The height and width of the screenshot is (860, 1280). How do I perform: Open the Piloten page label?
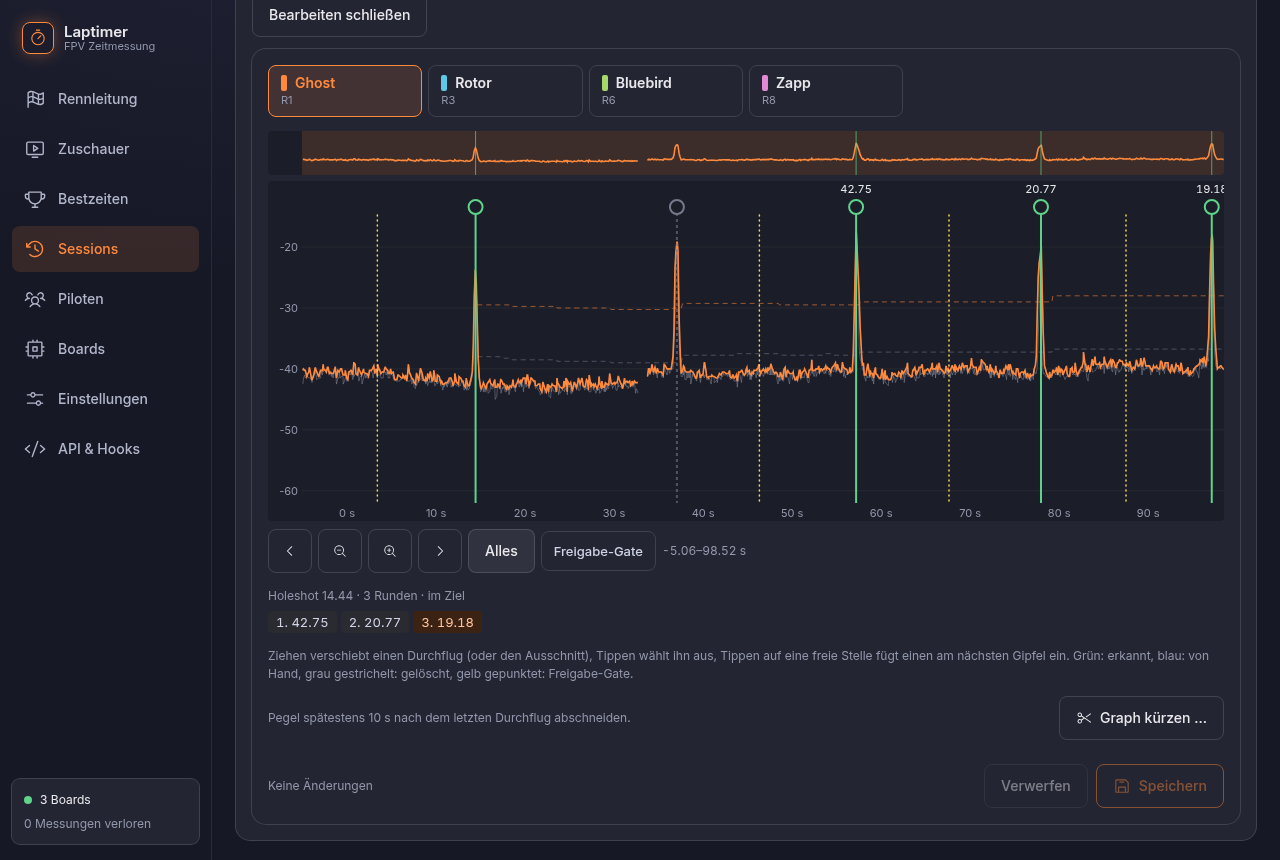point(81,299)
